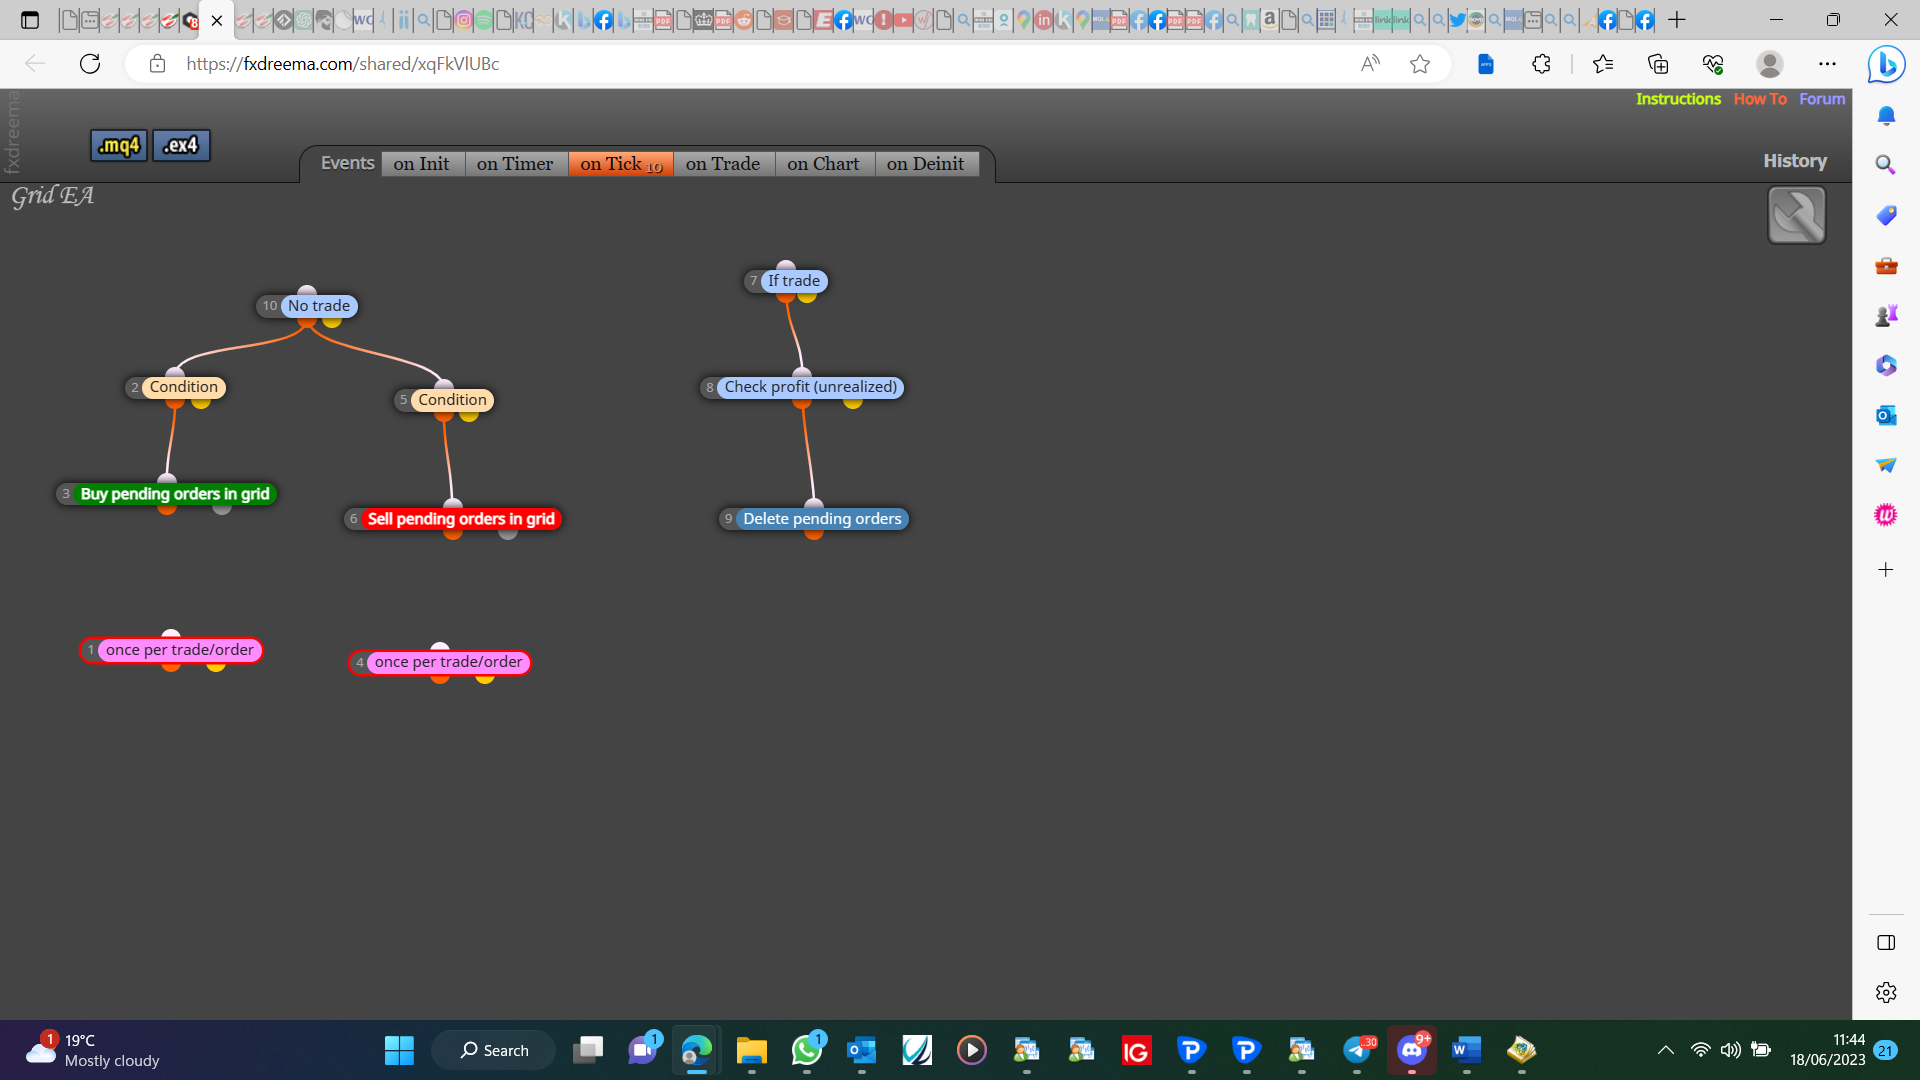Open the on Deinit events tab
Screen dimensions: 1920x1080
926,164
